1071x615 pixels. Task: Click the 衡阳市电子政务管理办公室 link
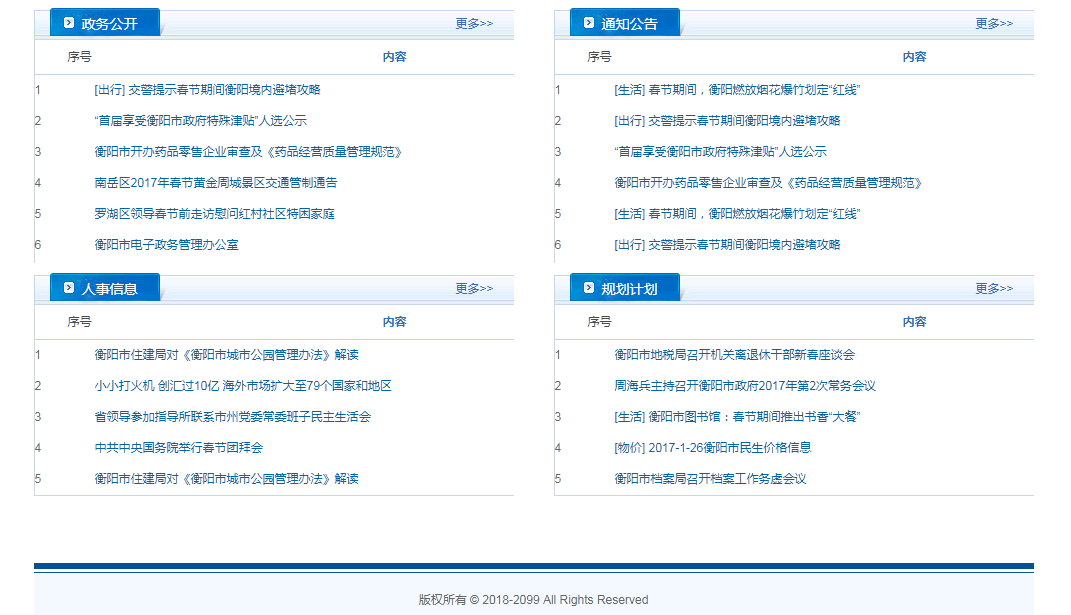click(x=166, y=245)
